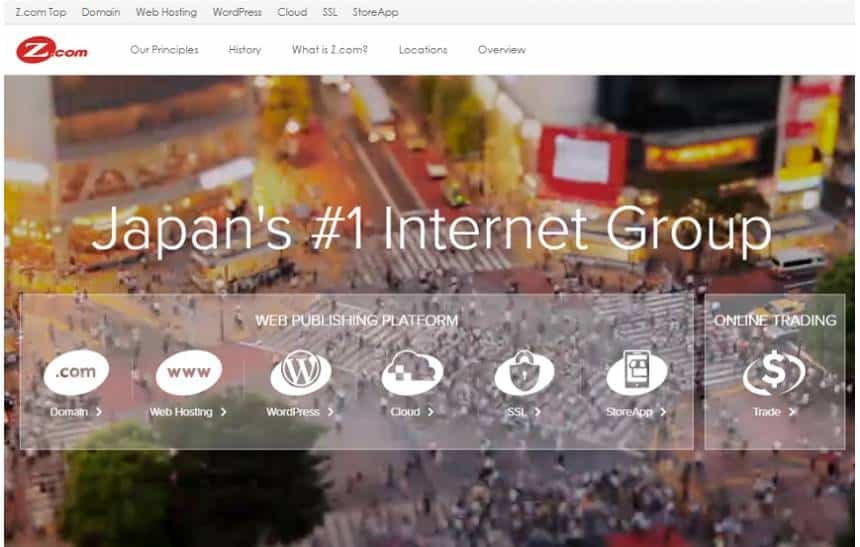Open Cloud in the top bar
Screen dimensions: 860x547
(292, 12)
